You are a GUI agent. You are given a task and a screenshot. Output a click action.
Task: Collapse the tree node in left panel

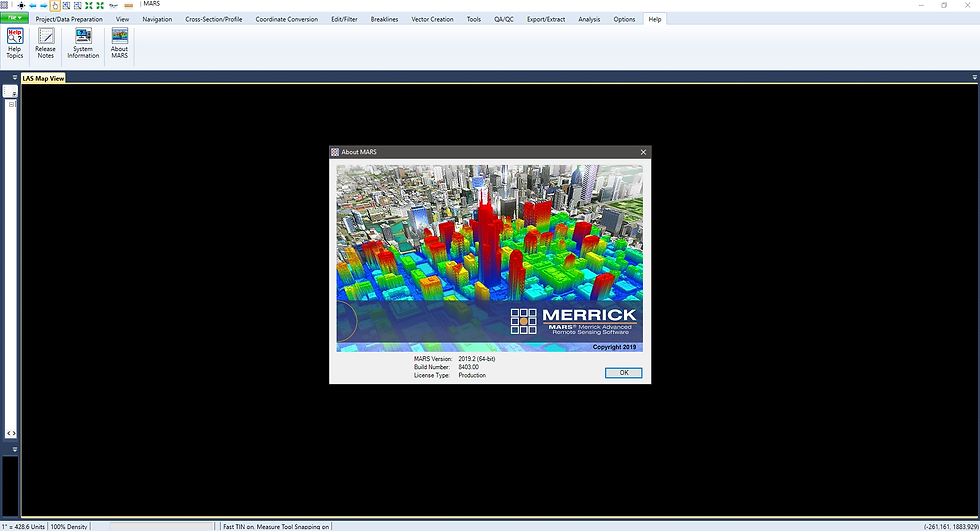[x=11, y=104]
